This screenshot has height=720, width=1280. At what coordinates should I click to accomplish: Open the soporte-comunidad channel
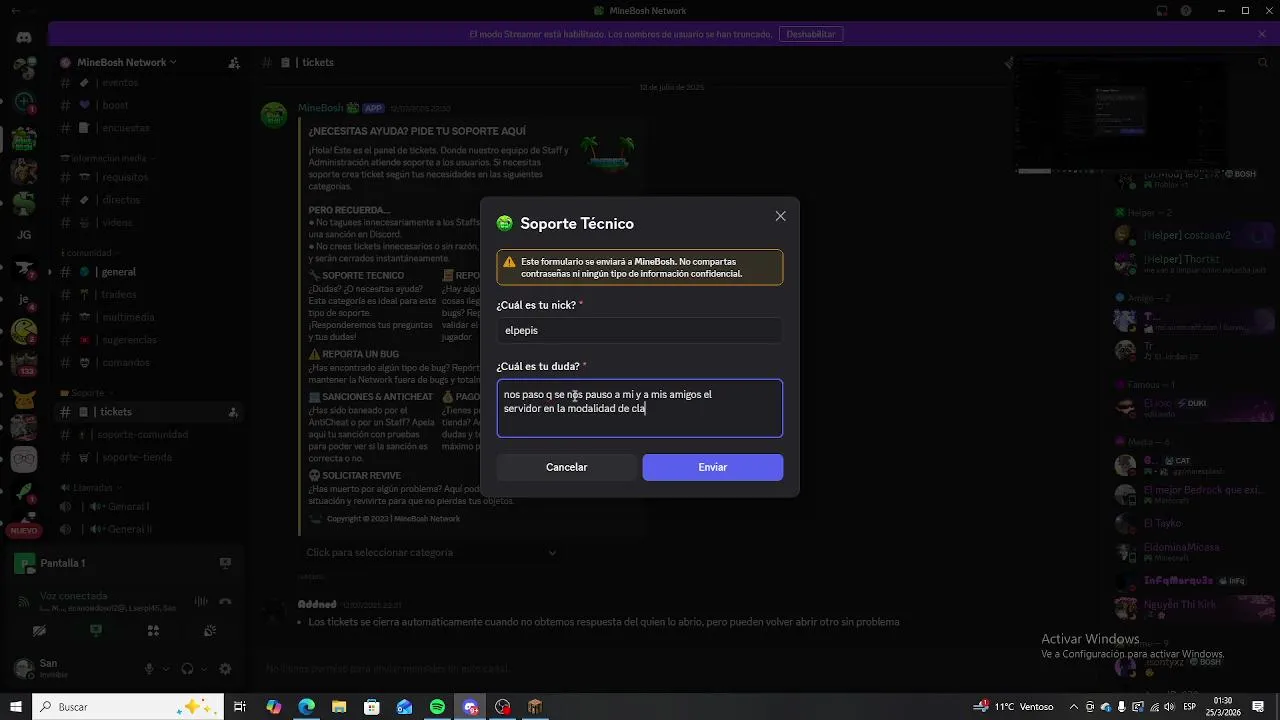tap(150, 435)
